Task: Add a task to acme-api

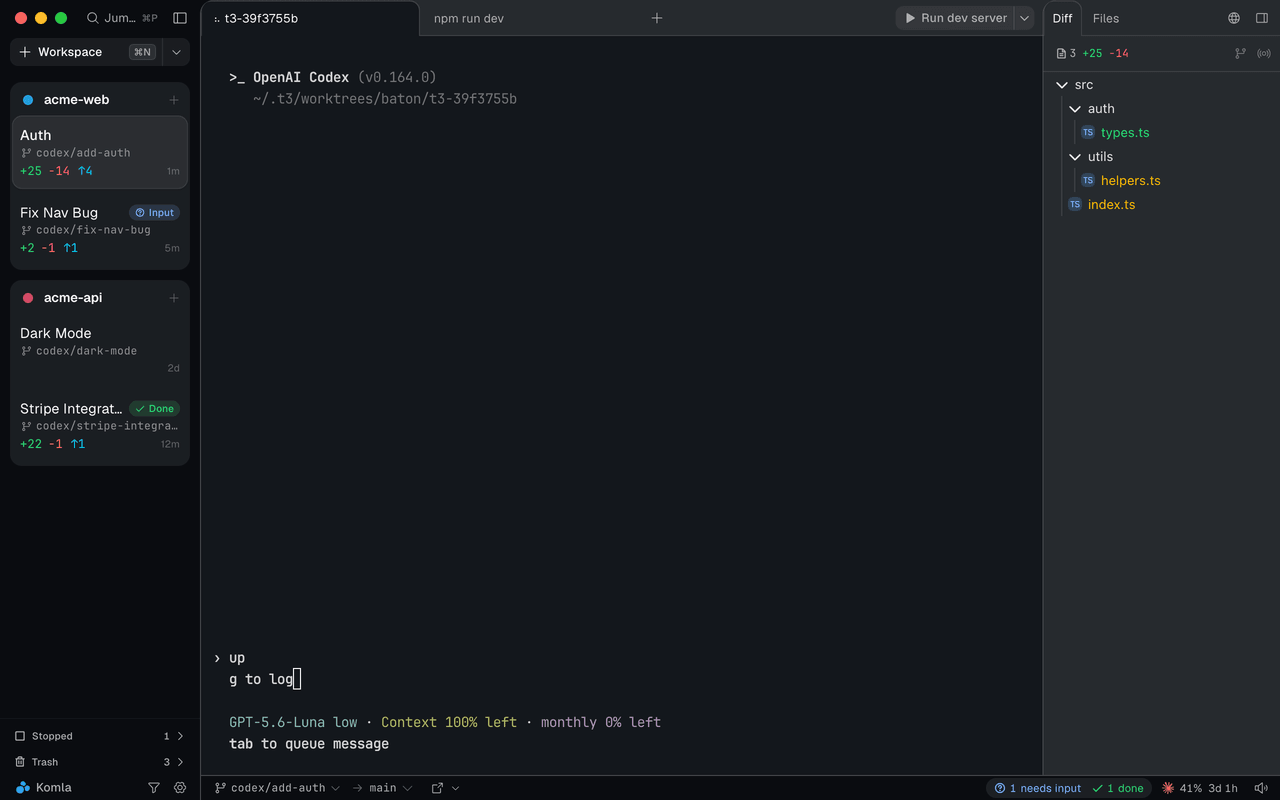Action: (x=174, y=298)
